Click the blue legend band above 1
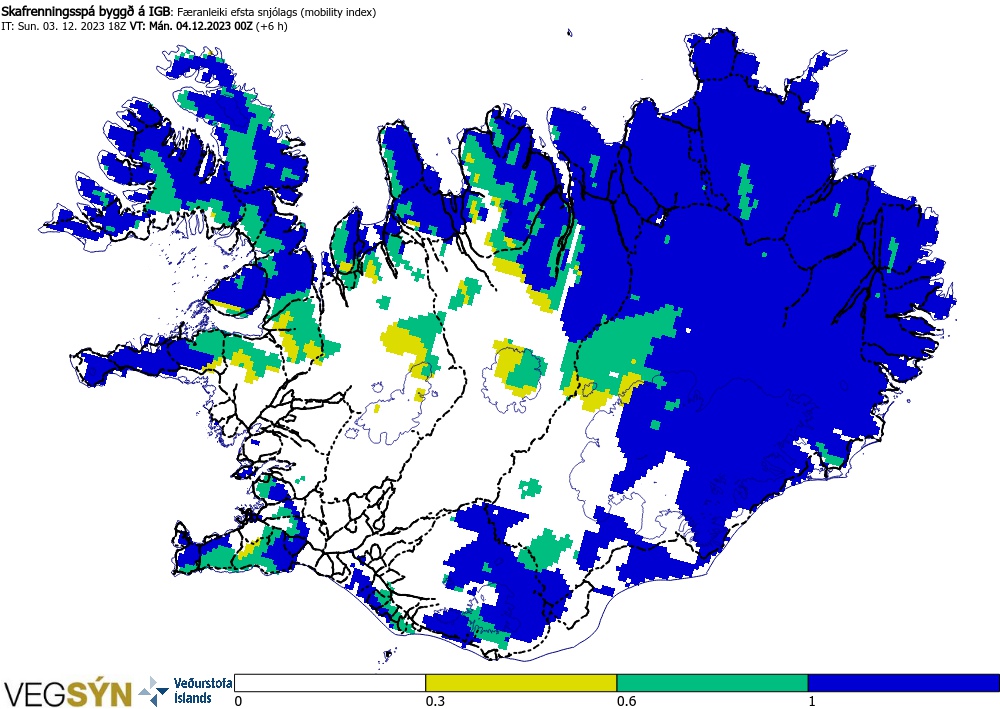 pyautogui.click(x=904, y=683)
